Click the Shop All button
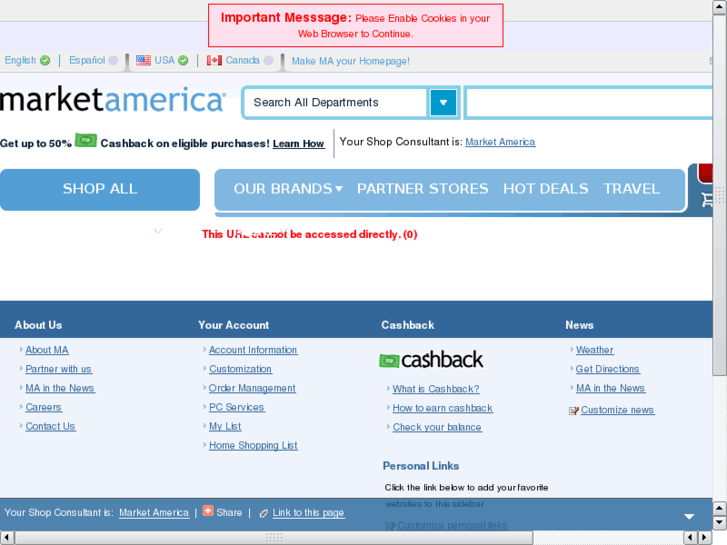 pos(100,189)
